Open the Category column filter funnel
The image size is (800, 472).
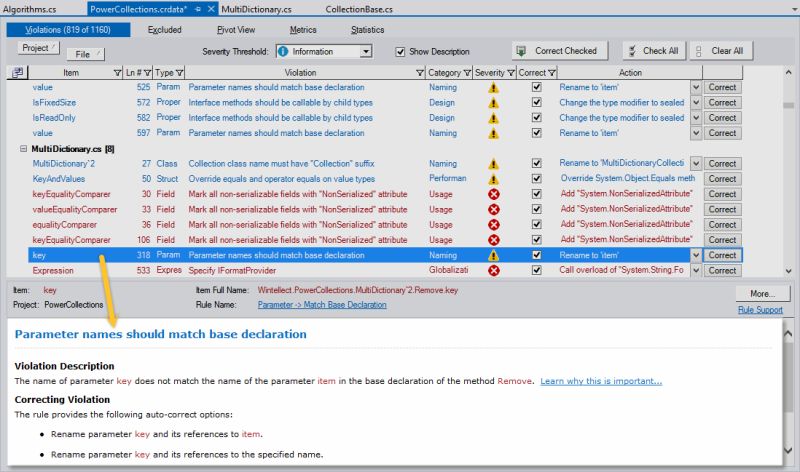click(467, 73)
